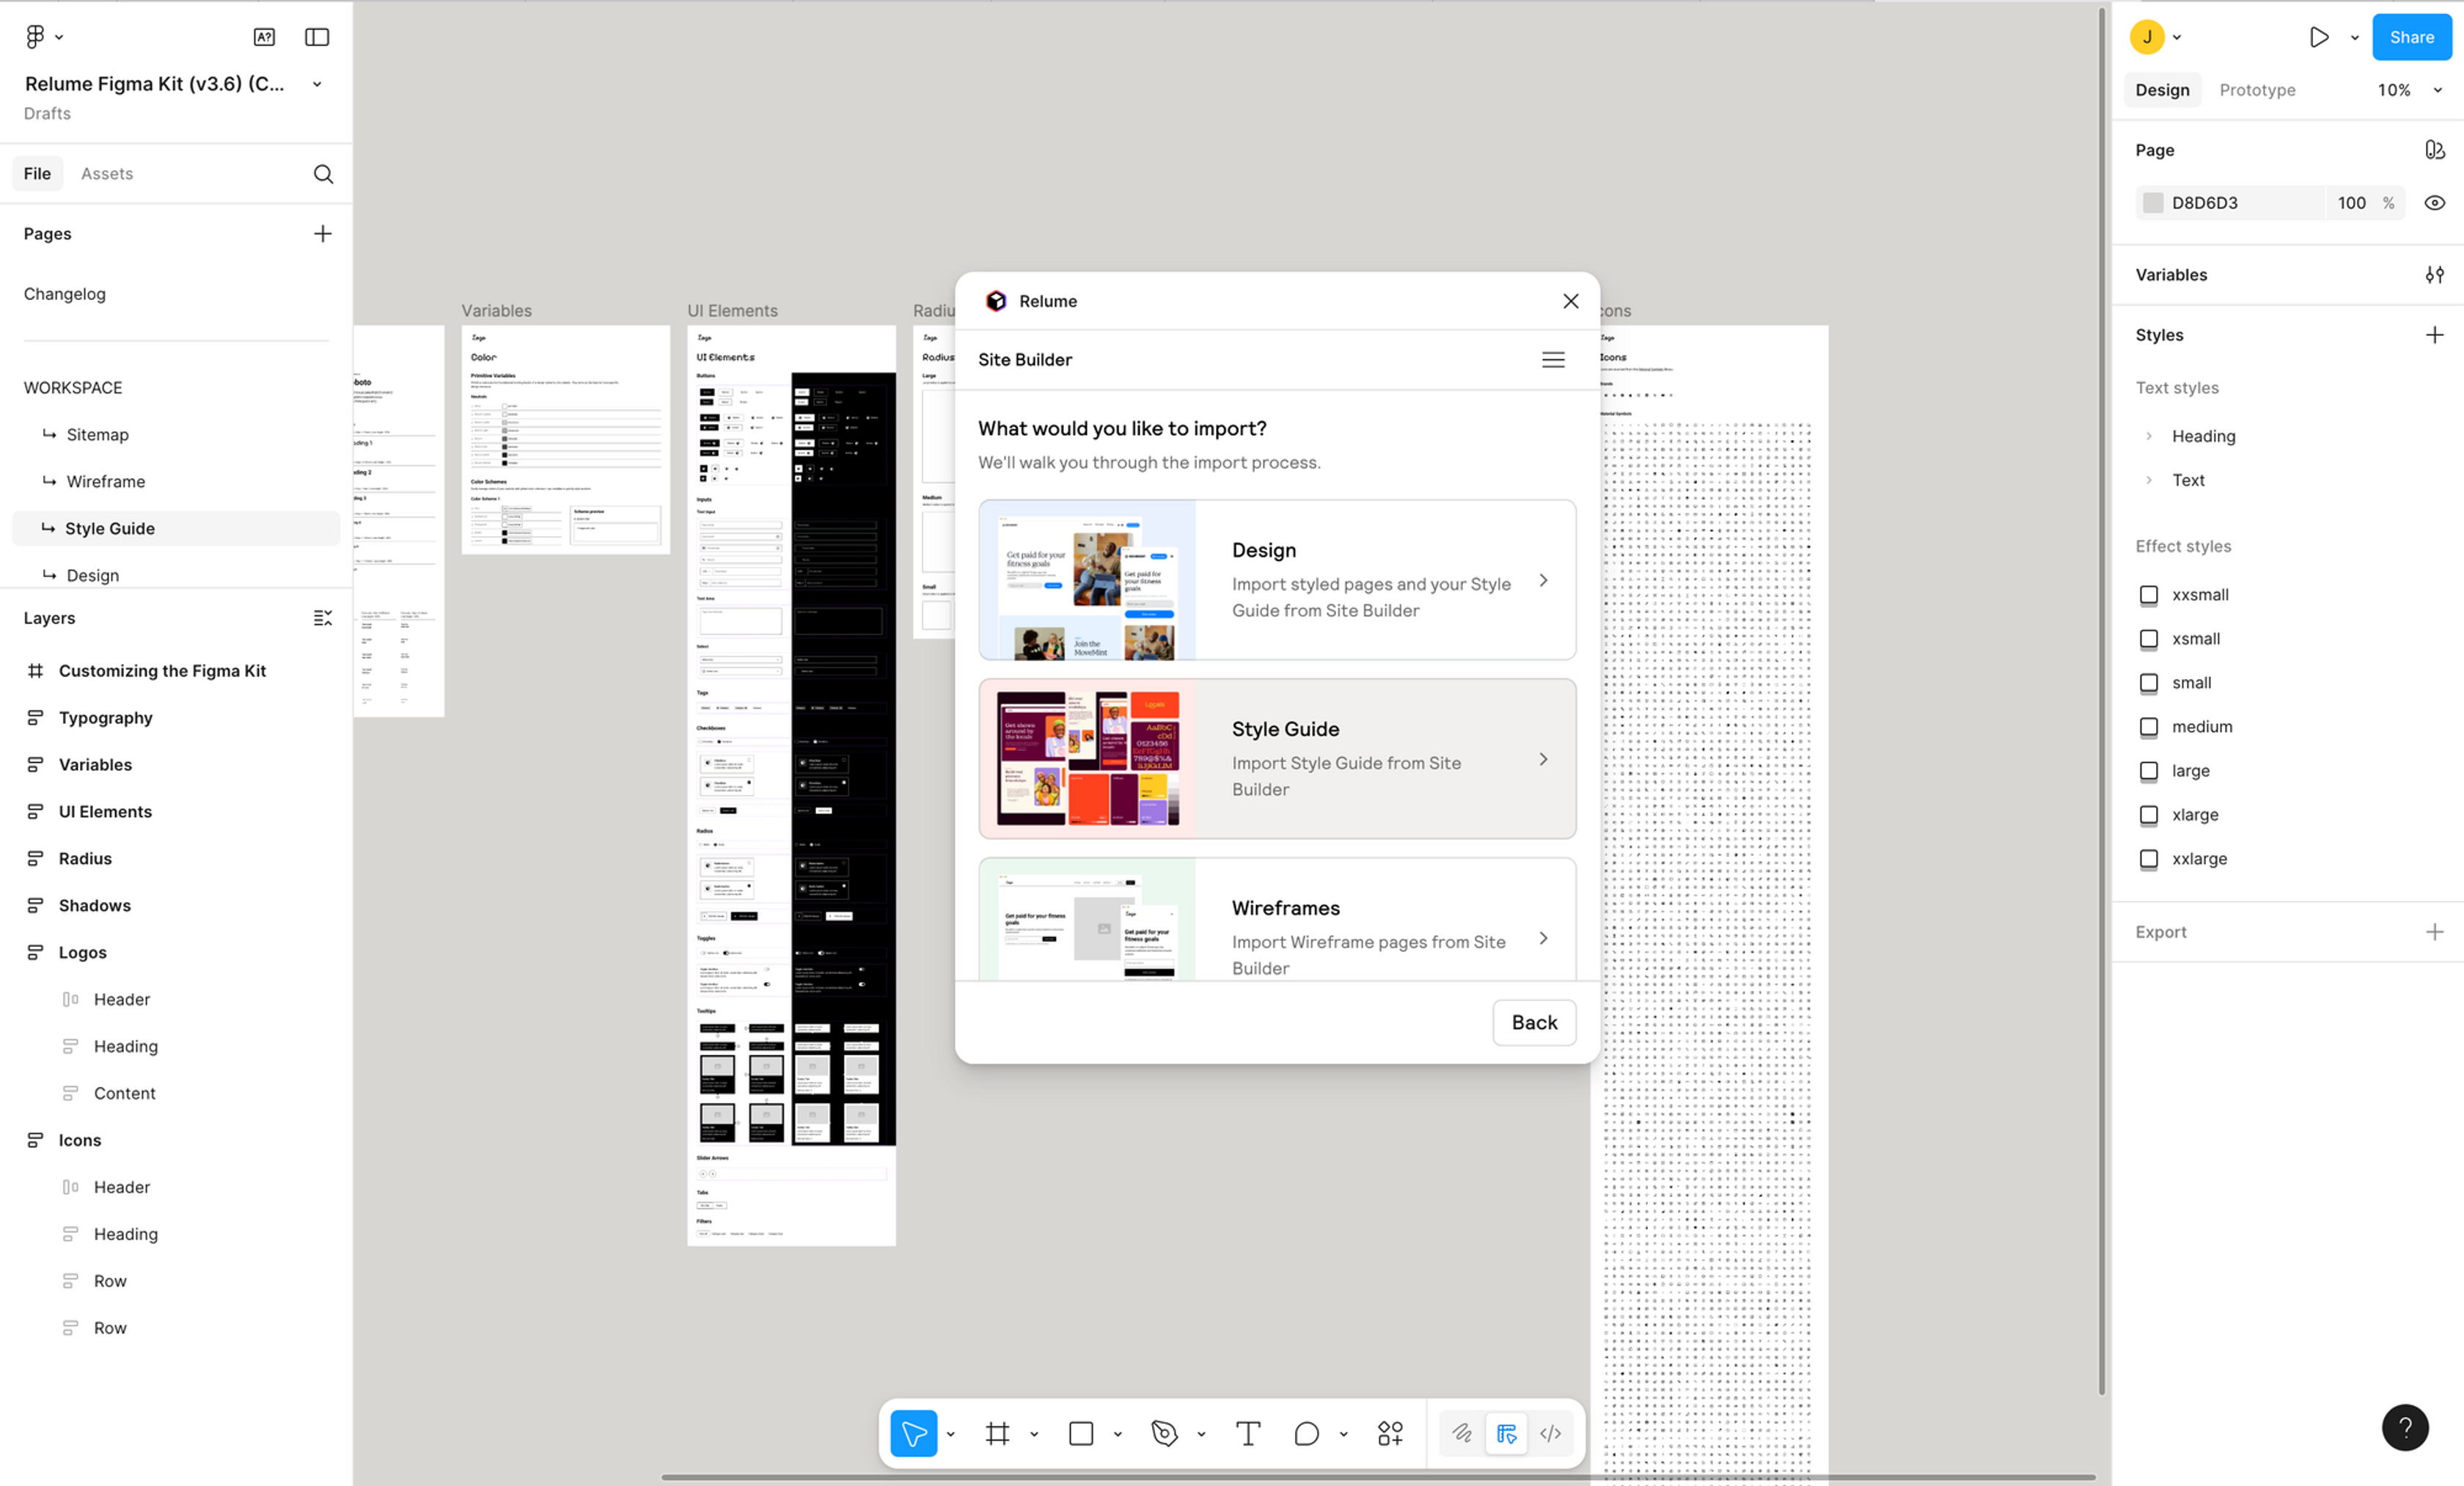Image resolution: width=2464 pixels, height=1486 pixels.
Task: Add a new style with plus
Action: [2434, 335]
